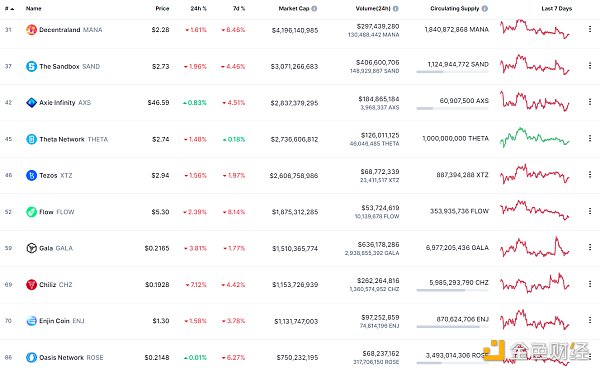The image size is (600, 372).
Task: Open three-dot menu for Theta Network row
Action: 590,138
